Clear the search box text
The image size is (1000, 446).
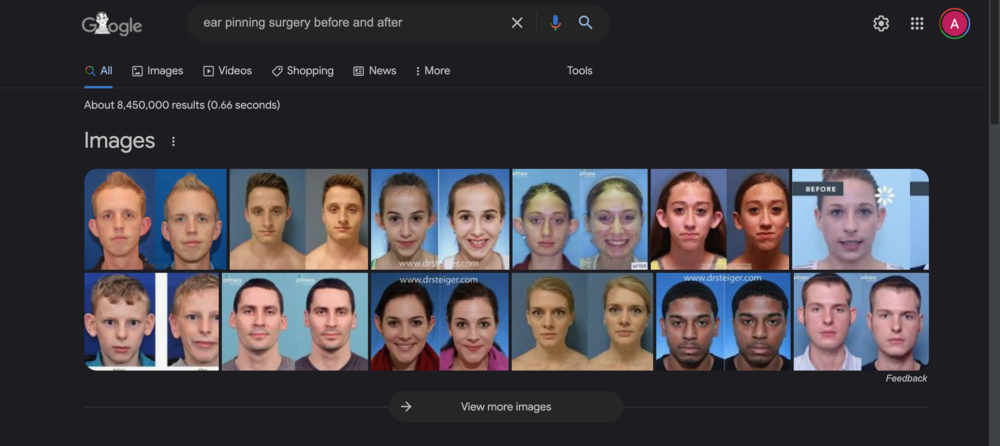(x=517, y=23)
